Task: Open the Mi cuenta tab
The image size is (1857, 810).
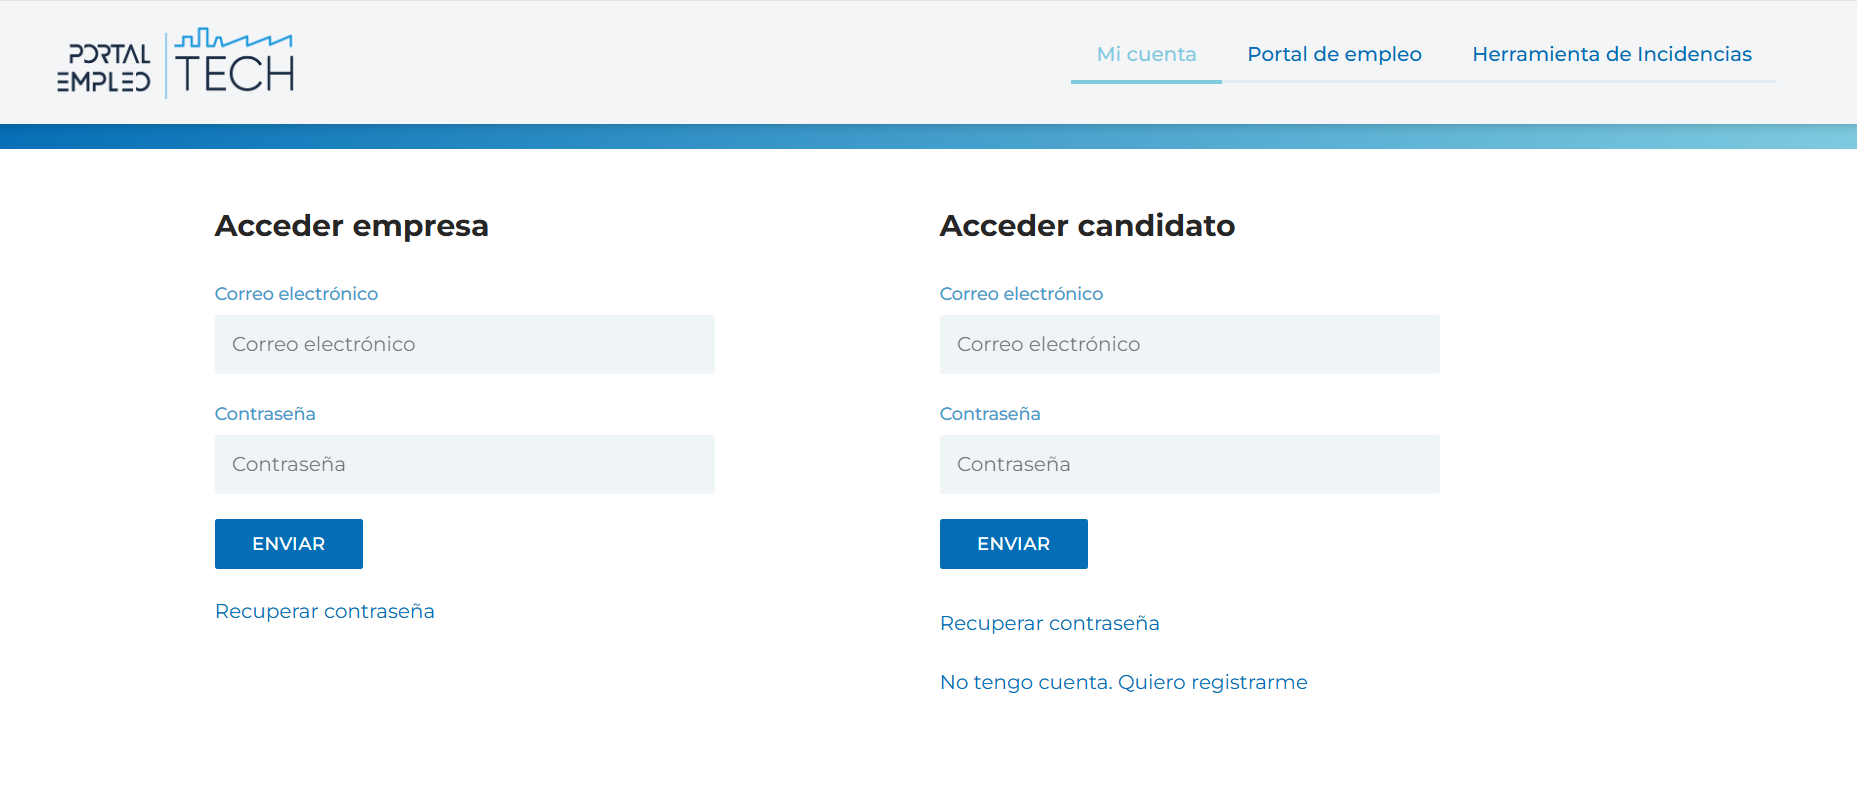Action: 1146,54
